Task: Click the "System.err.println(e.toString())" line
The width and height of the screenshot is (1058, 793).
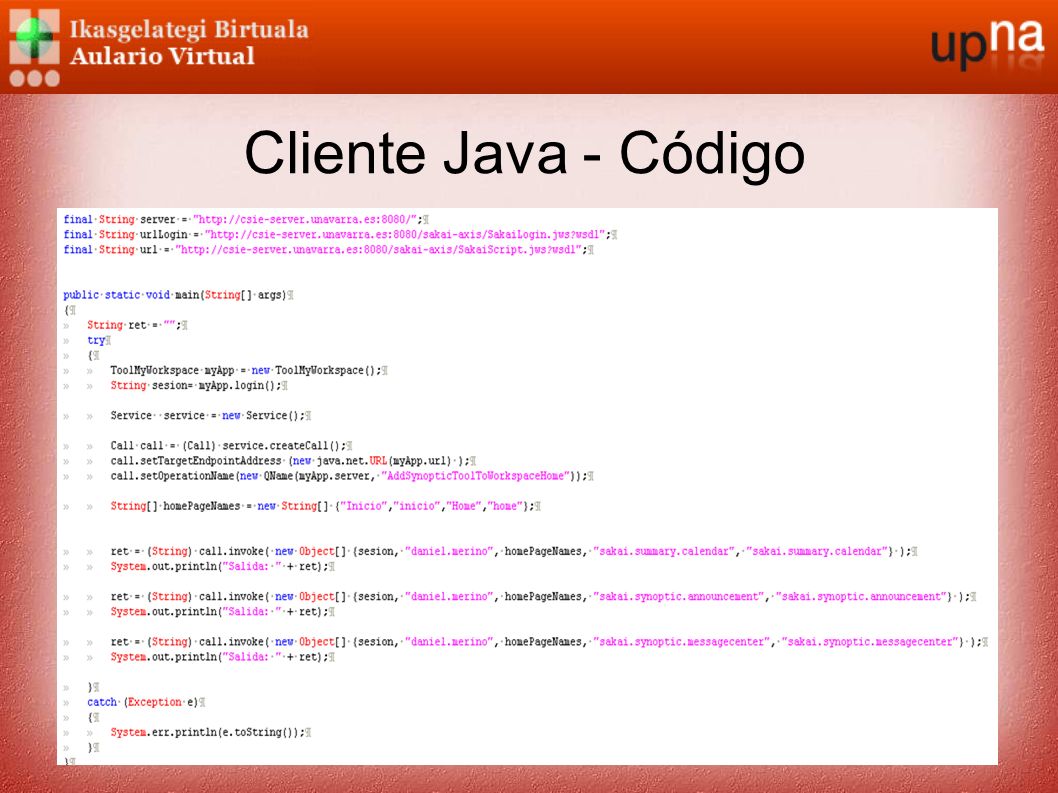Action: click(211, 732)
